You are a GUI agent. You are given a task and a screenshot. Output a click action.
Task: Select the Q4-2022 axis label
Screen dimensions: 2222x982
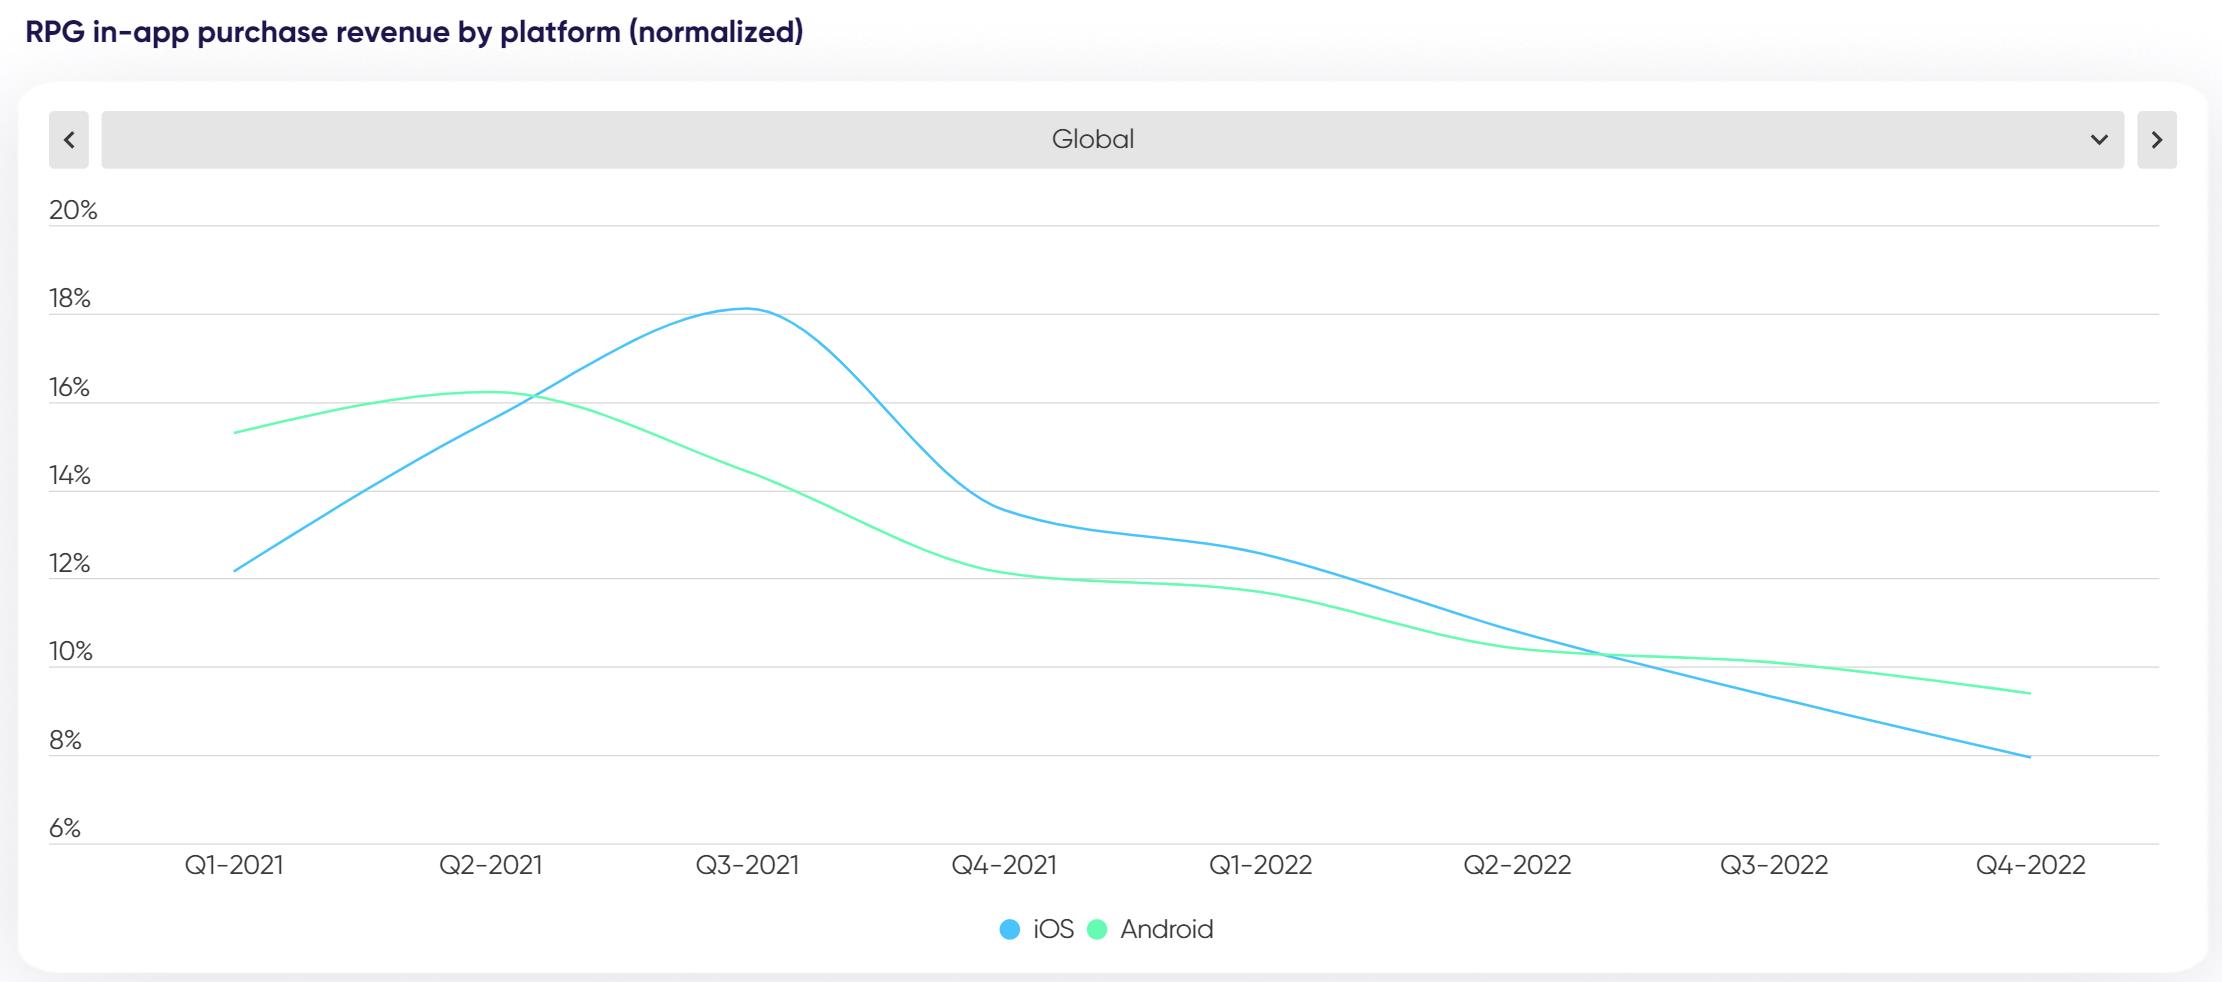point(2031,866)
